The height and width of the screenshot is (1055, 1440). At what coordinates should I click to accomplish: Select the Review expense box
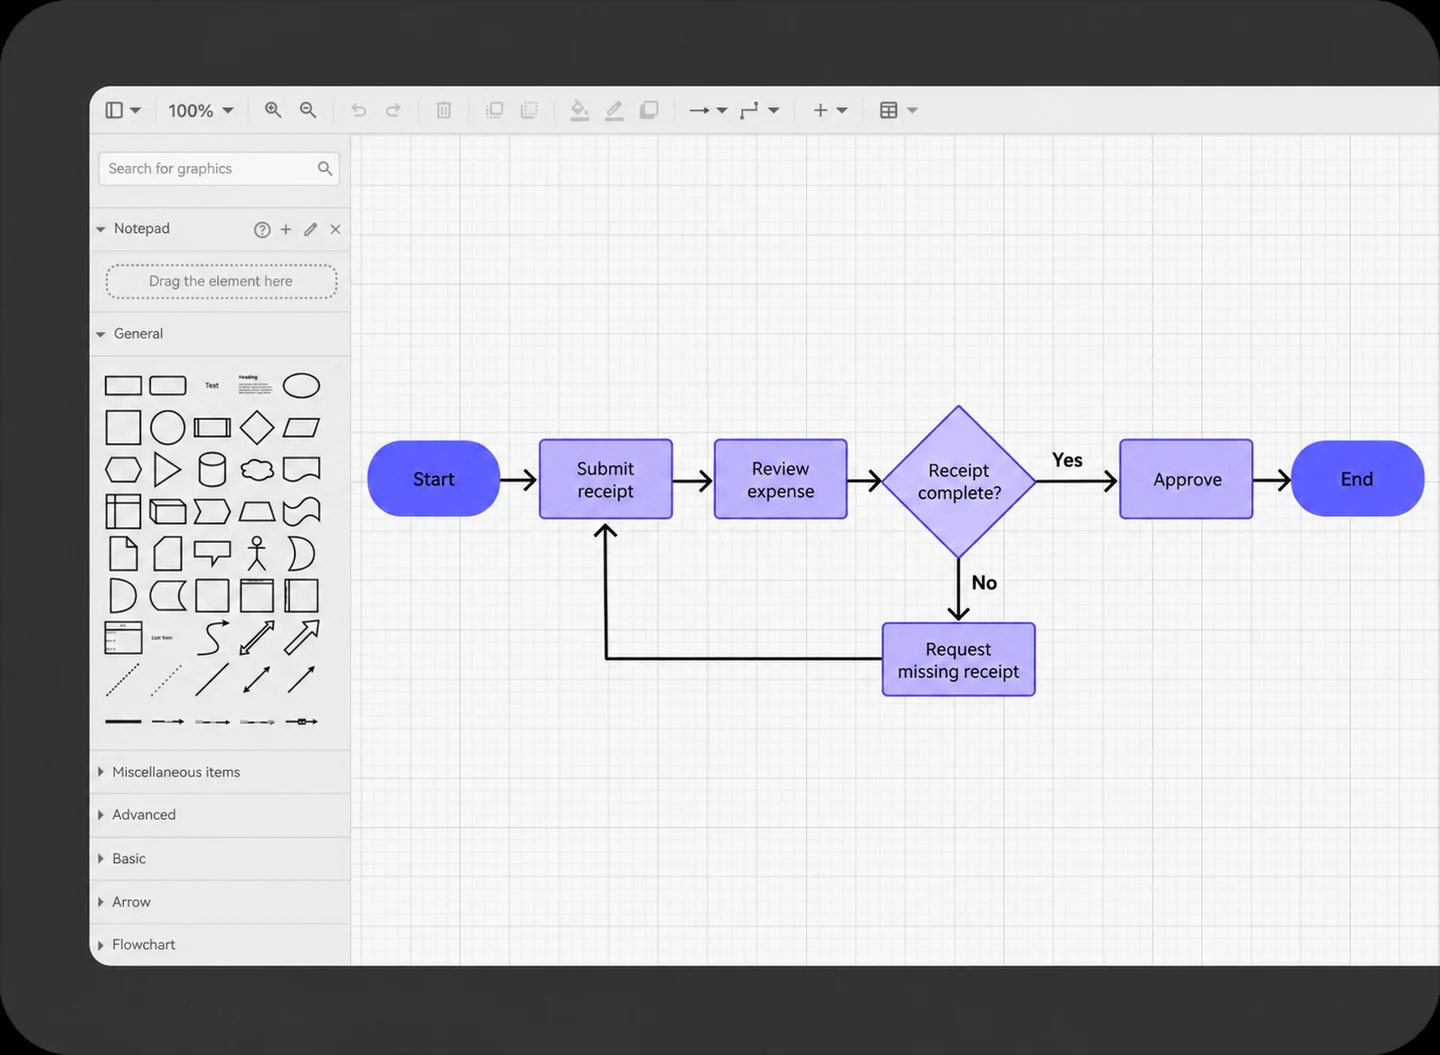[781, 479]
